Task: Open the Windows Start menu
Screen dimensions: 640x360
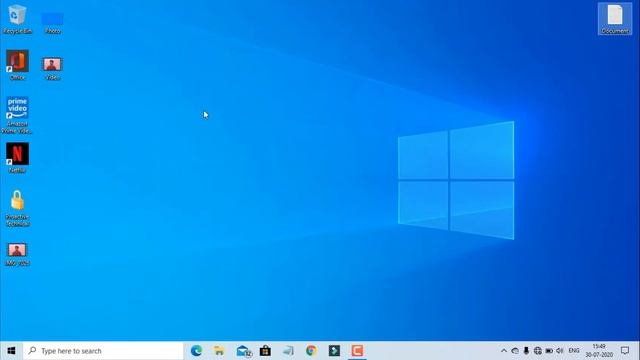Action: (11, 351)
